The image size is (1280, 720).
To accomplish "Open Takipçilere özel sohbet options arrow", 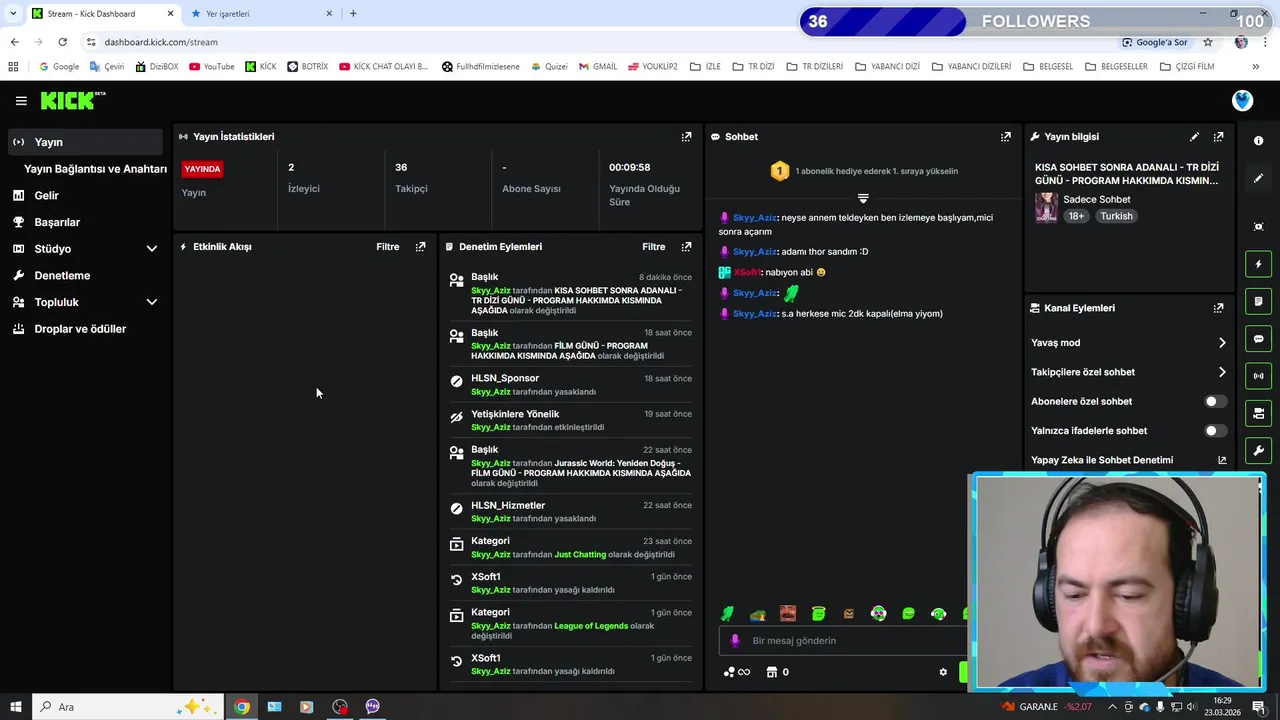I will click(x=1222, y=372).
